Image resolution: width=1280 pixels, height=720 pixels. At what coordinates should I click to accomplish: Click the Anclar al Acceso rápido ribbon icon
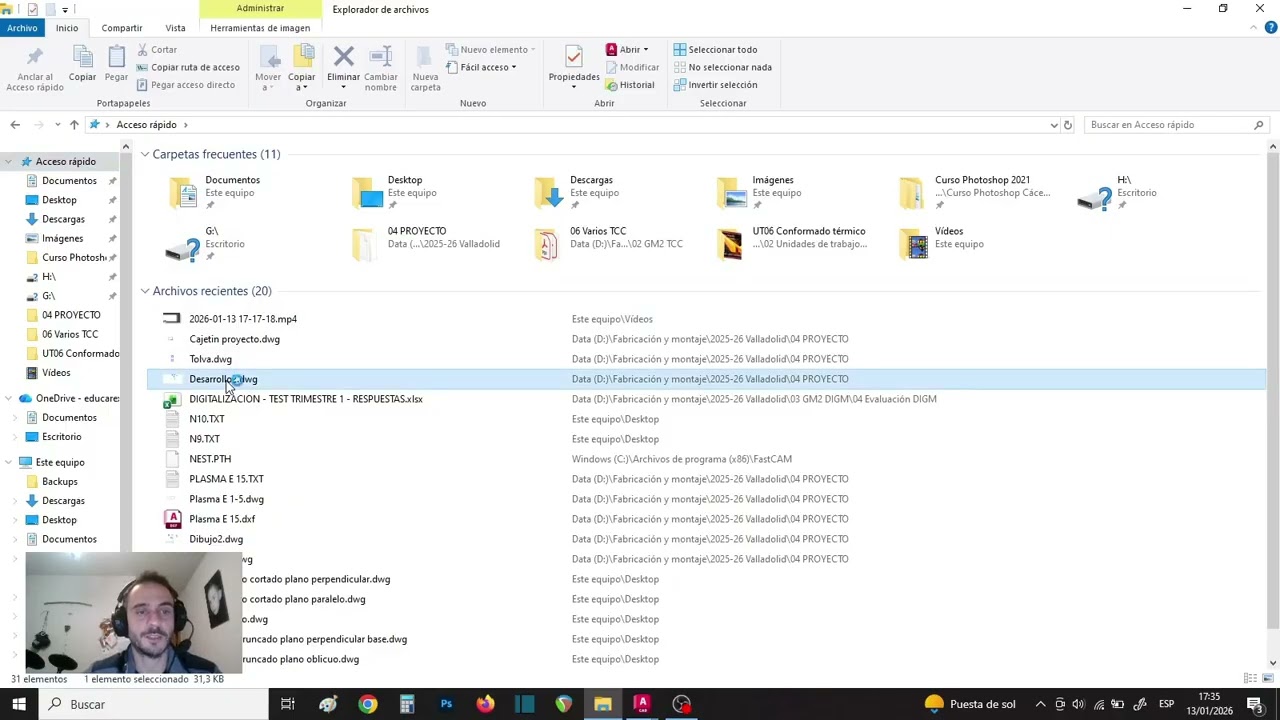[35, 68]
